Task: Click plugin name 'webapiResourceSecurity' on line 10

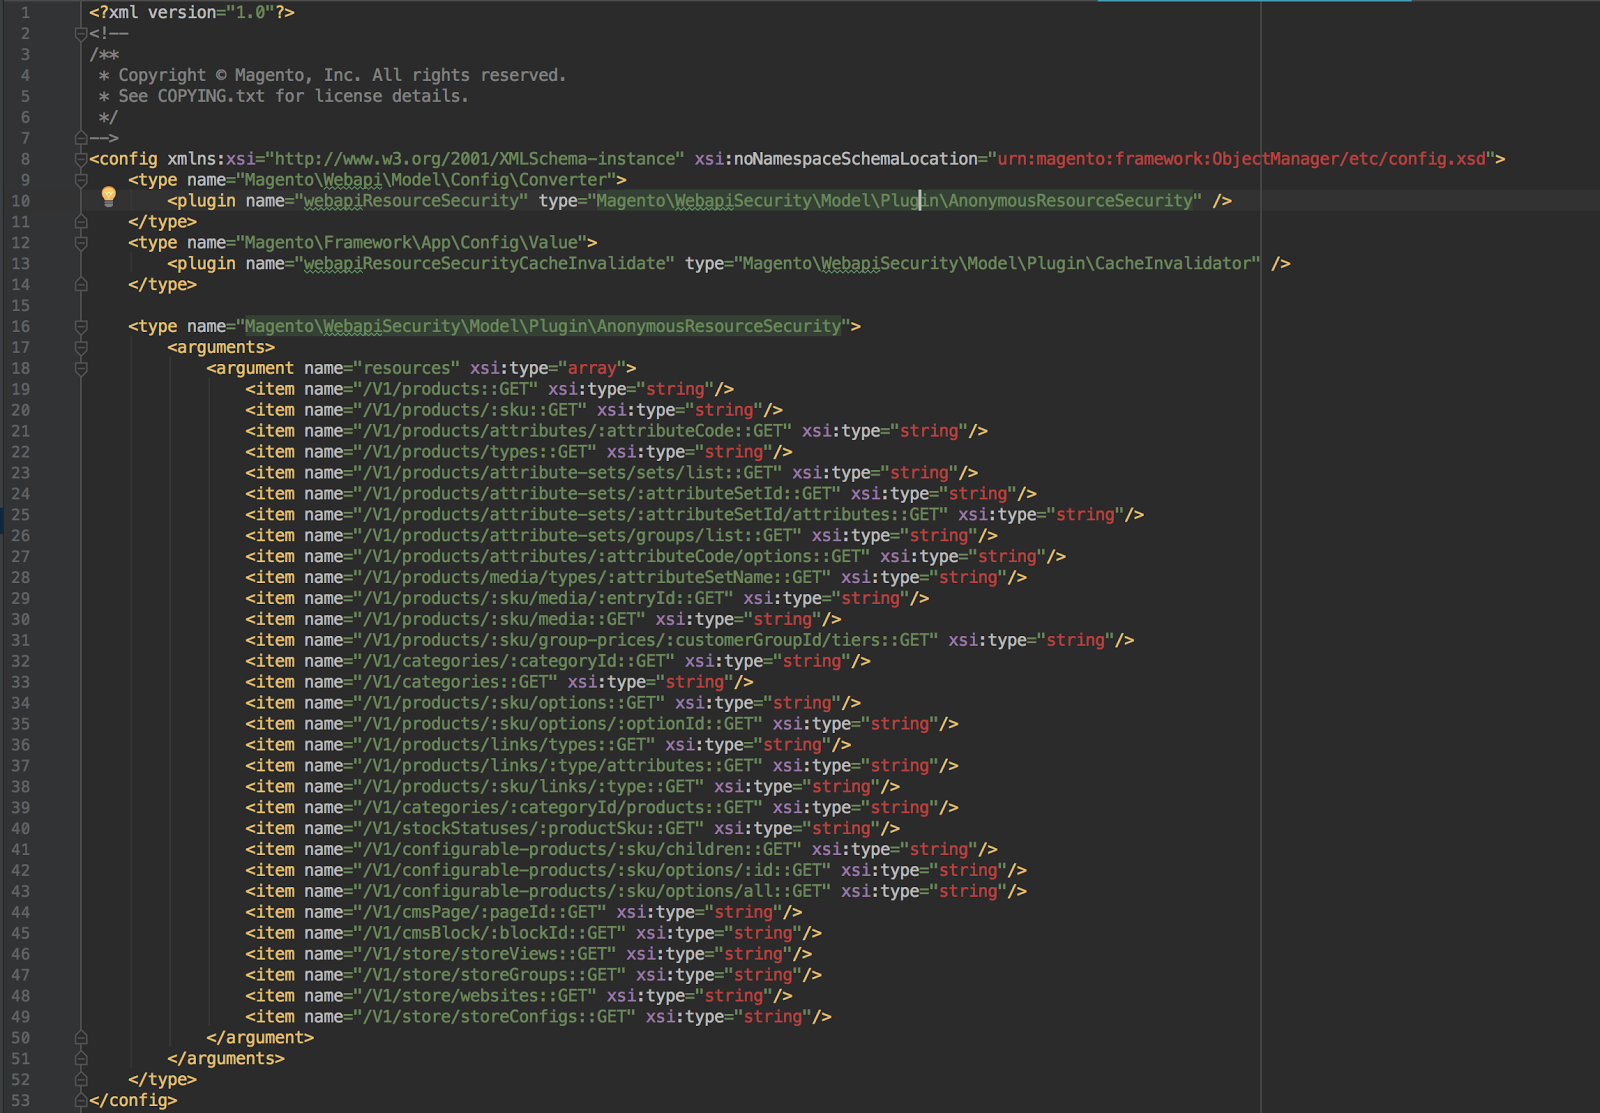Action: 411,201
